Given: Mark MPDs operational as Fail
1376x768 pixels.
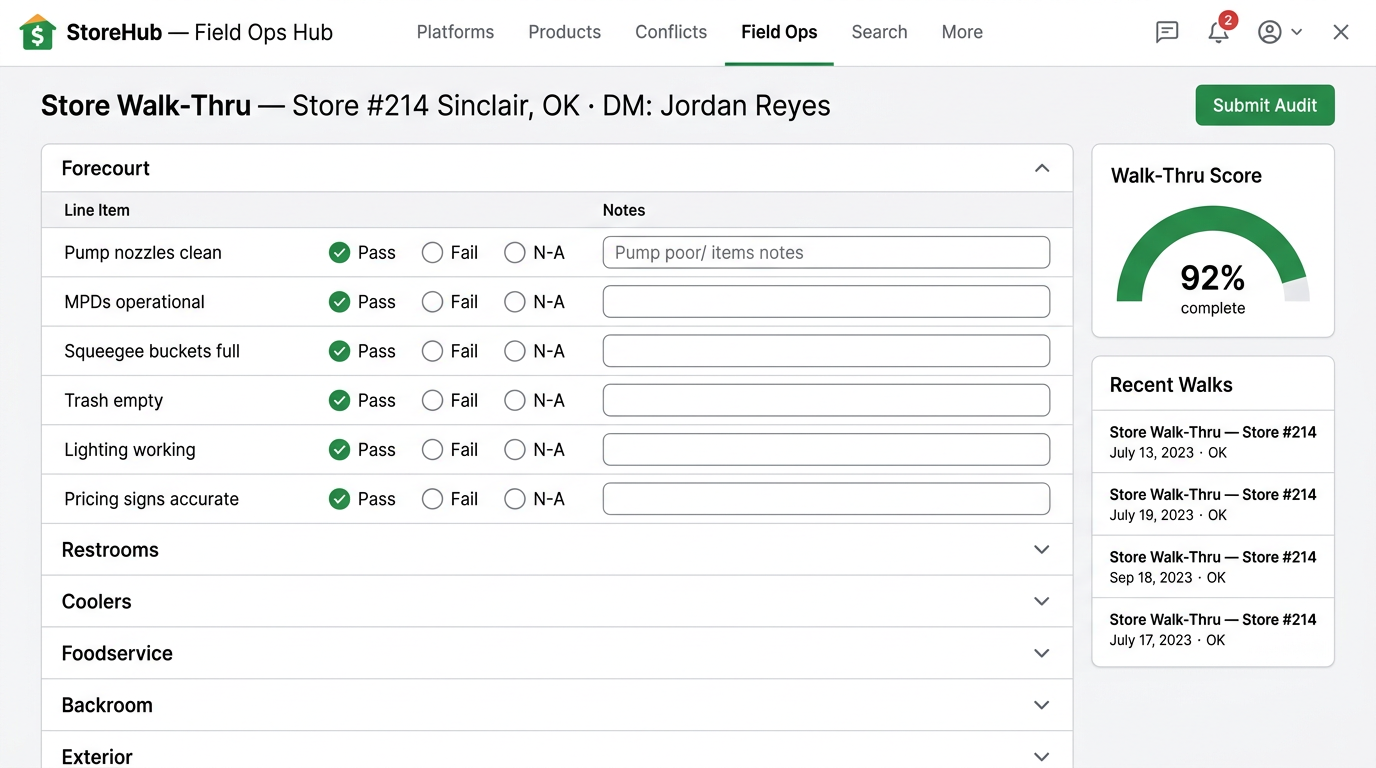Looking at the screenshot, I should [432, 302].
